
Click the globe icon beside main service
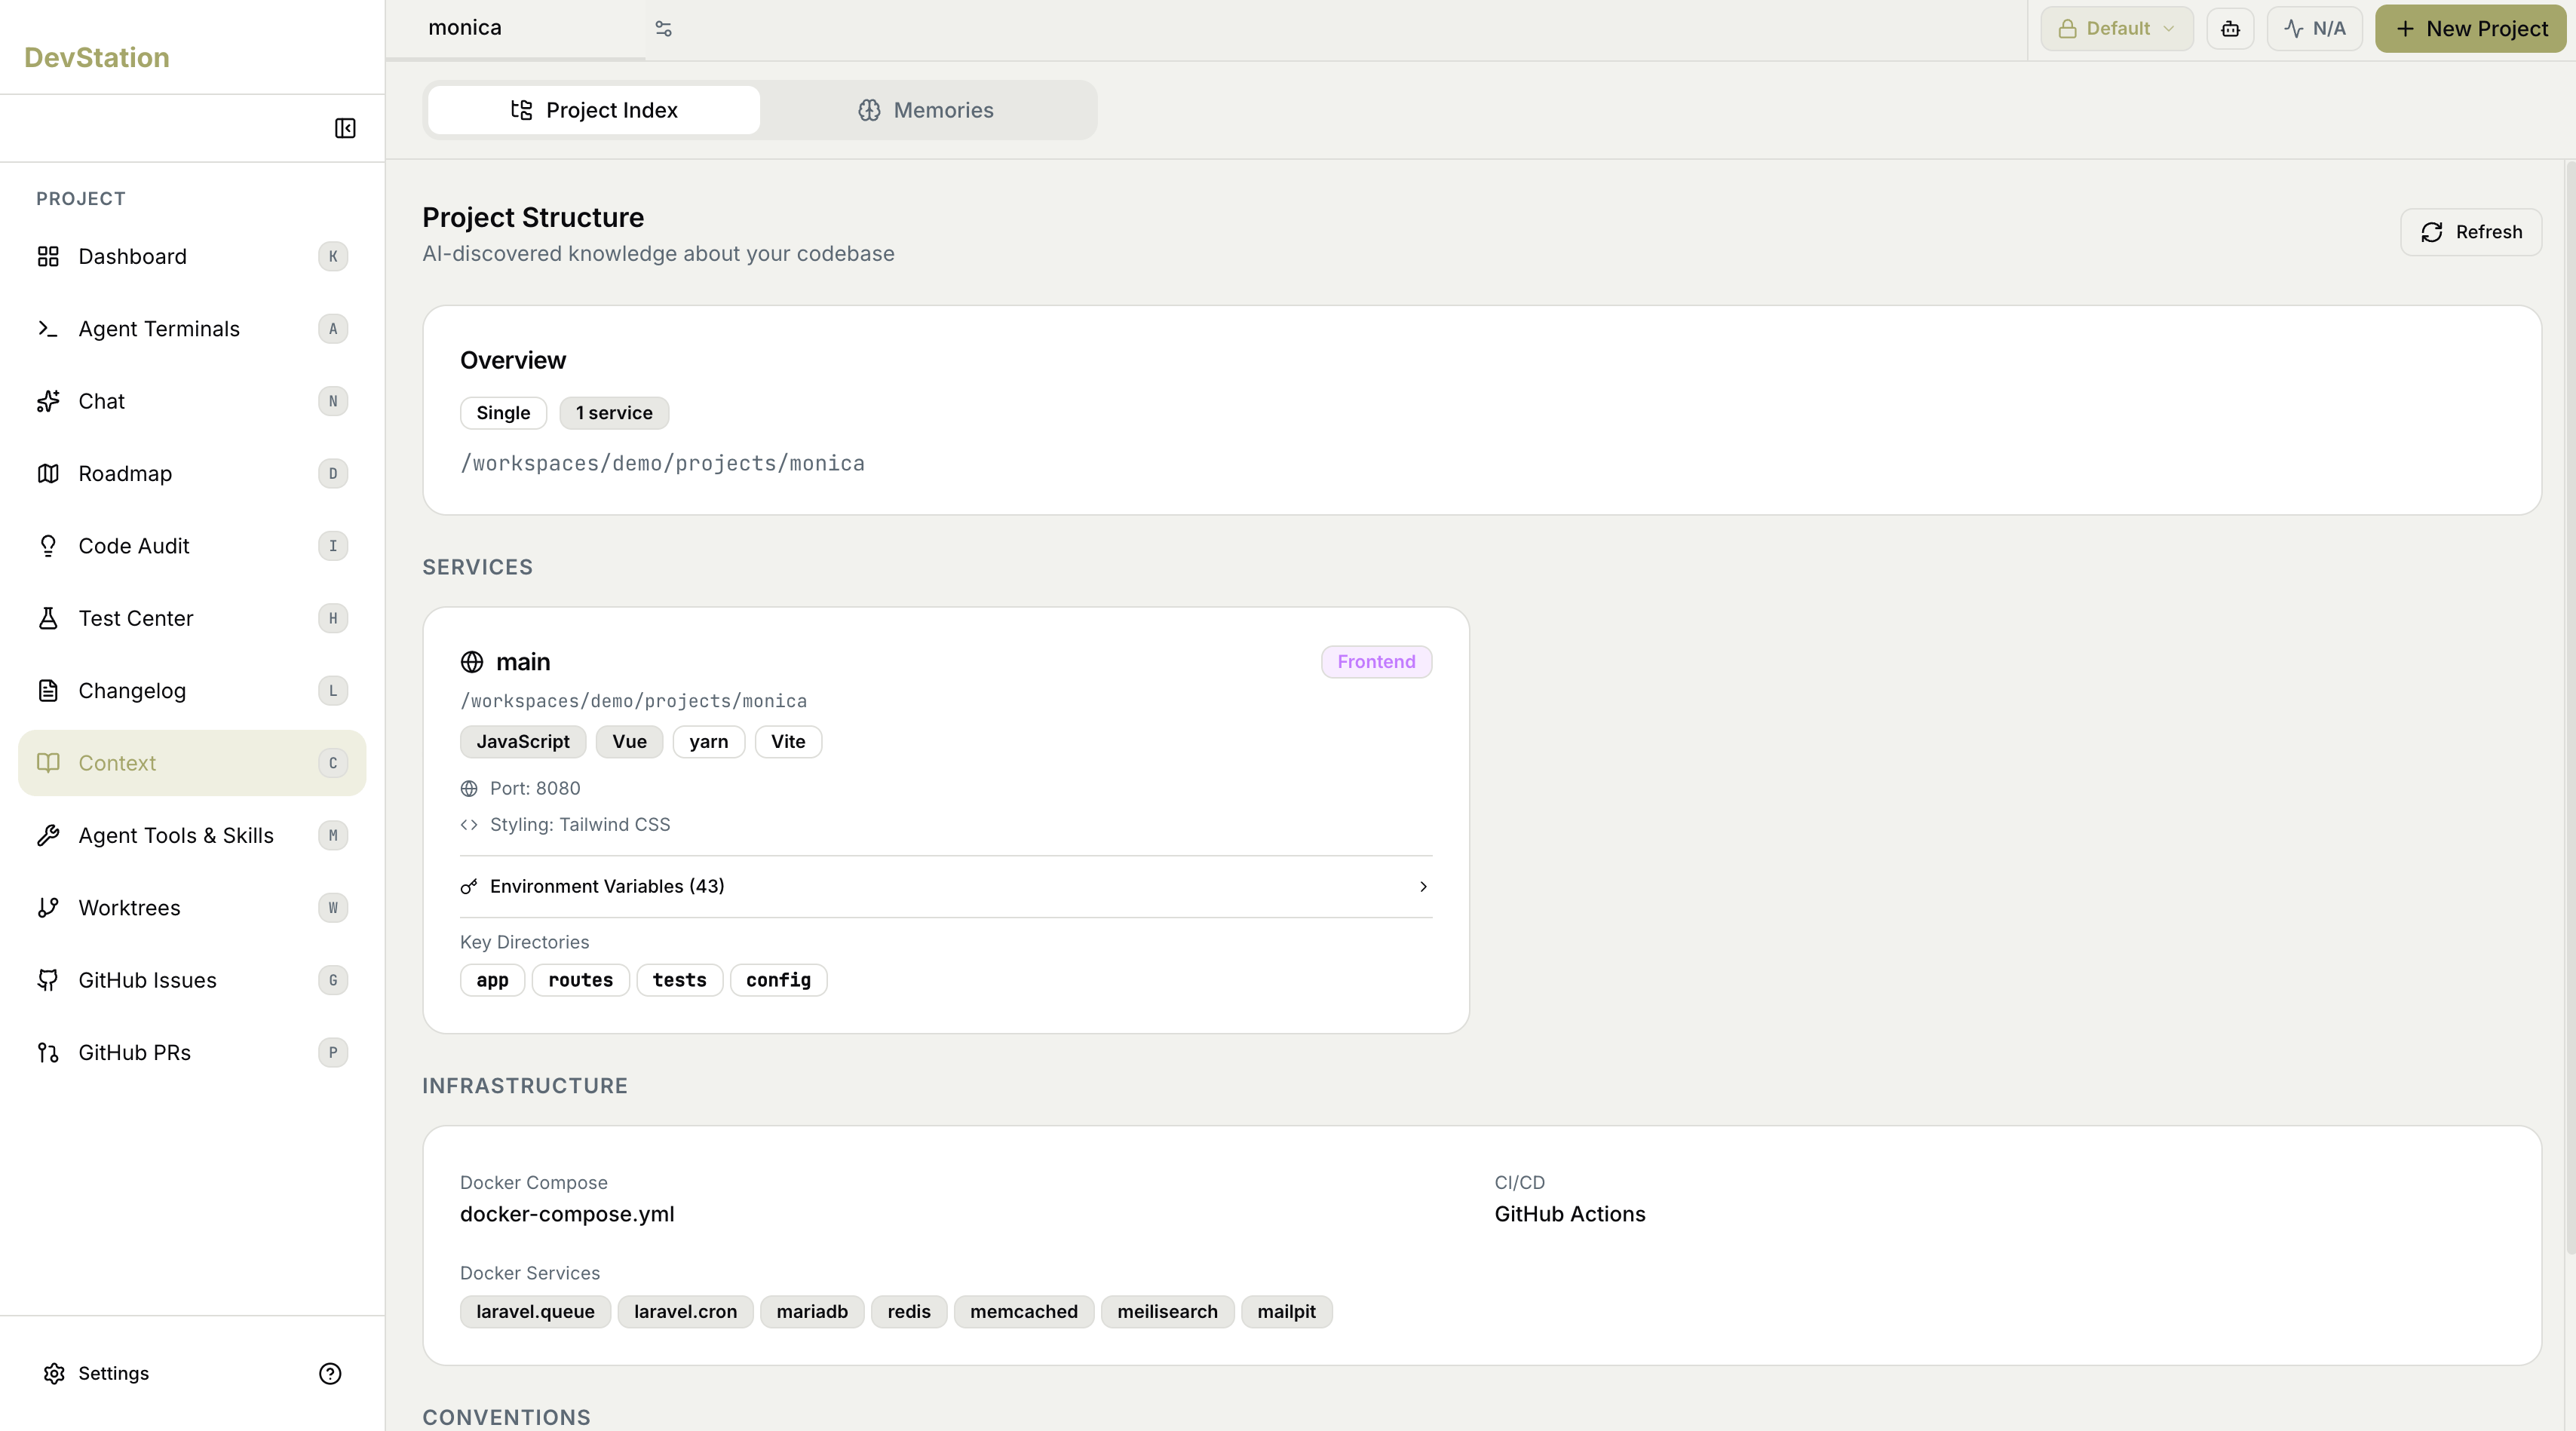pyautogui.click(x=472, y=662)
